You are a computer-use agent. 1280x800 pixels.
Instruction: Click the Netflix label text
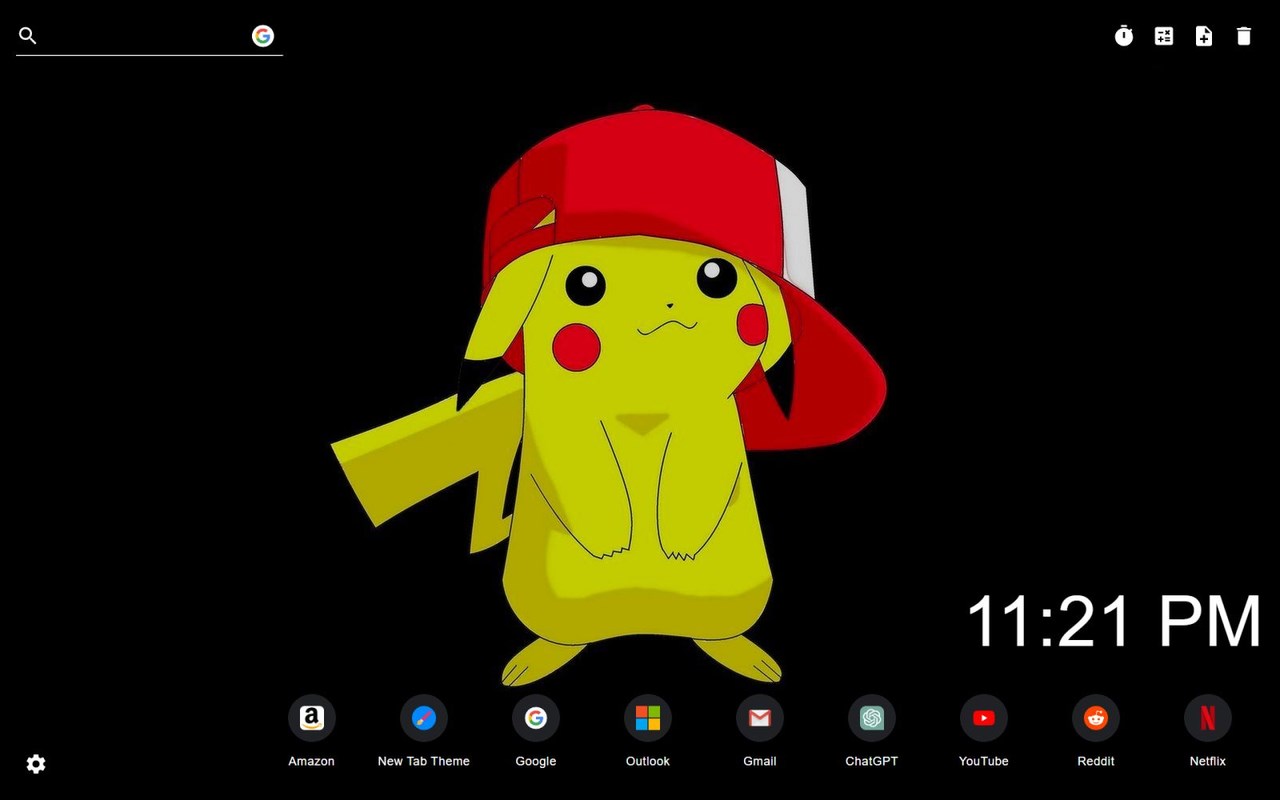click(x=1207, y=761)
